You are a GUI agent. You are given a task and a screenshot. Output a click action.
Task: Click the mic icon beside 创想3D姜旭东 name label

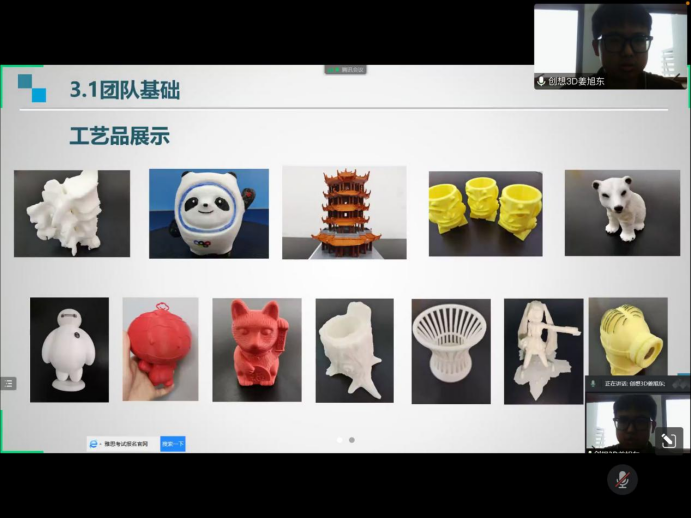tap(541, 81)
